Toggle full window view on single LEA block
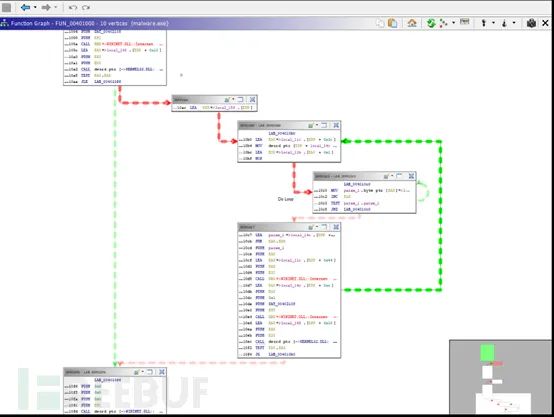The width and height of the screenshot is (554, 417). [240, 100]
